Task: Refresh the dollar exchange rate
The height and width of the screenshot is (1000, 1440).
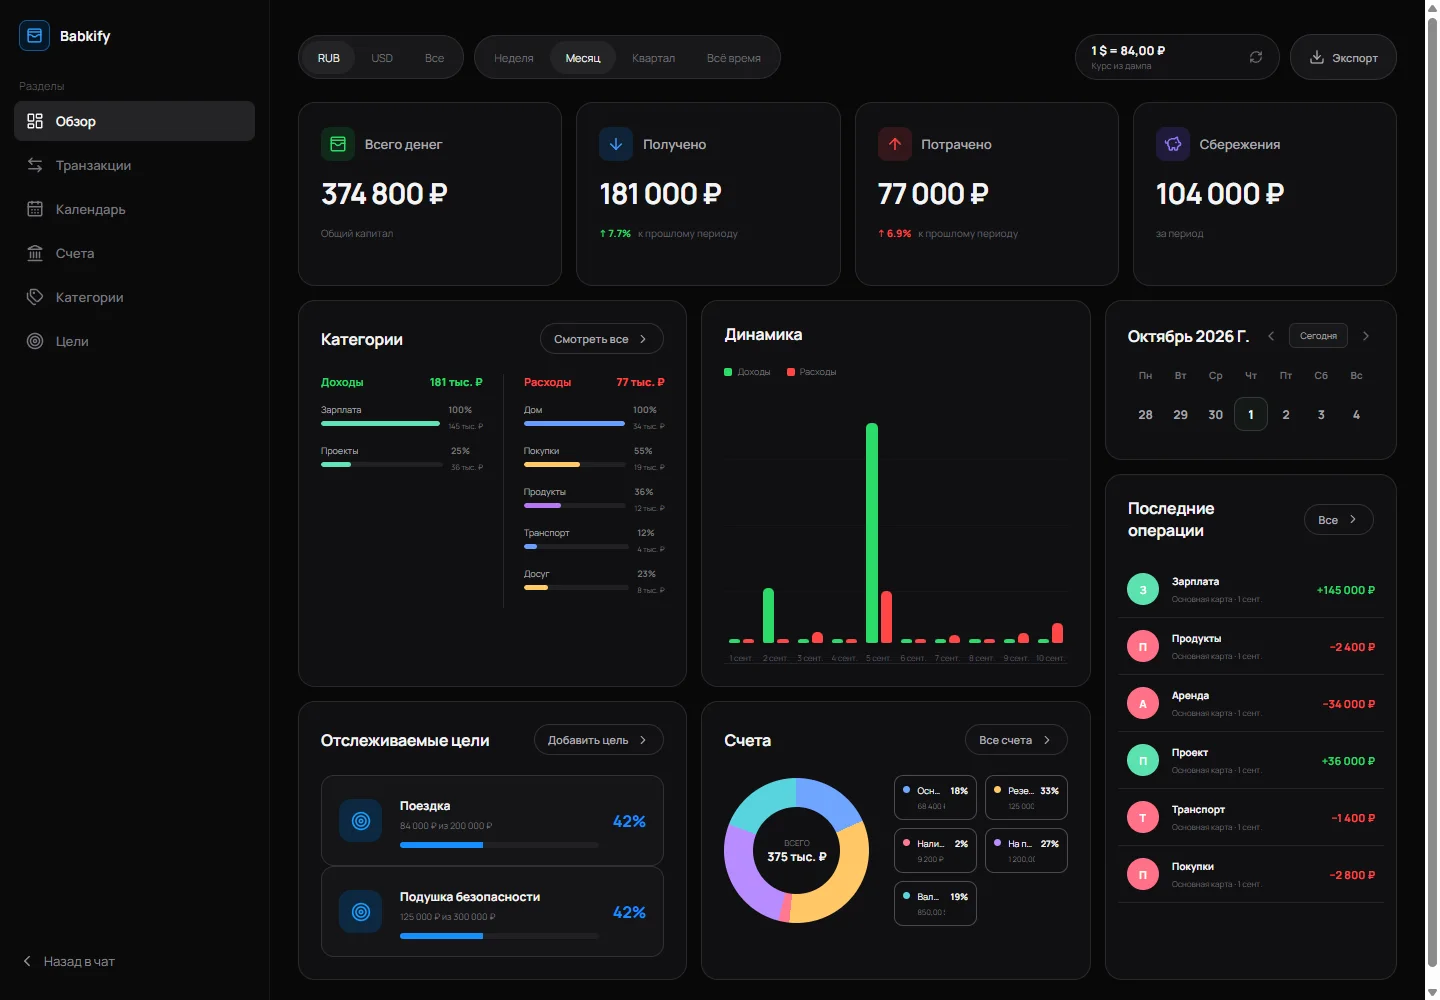Action: [x=1256, y=57]
